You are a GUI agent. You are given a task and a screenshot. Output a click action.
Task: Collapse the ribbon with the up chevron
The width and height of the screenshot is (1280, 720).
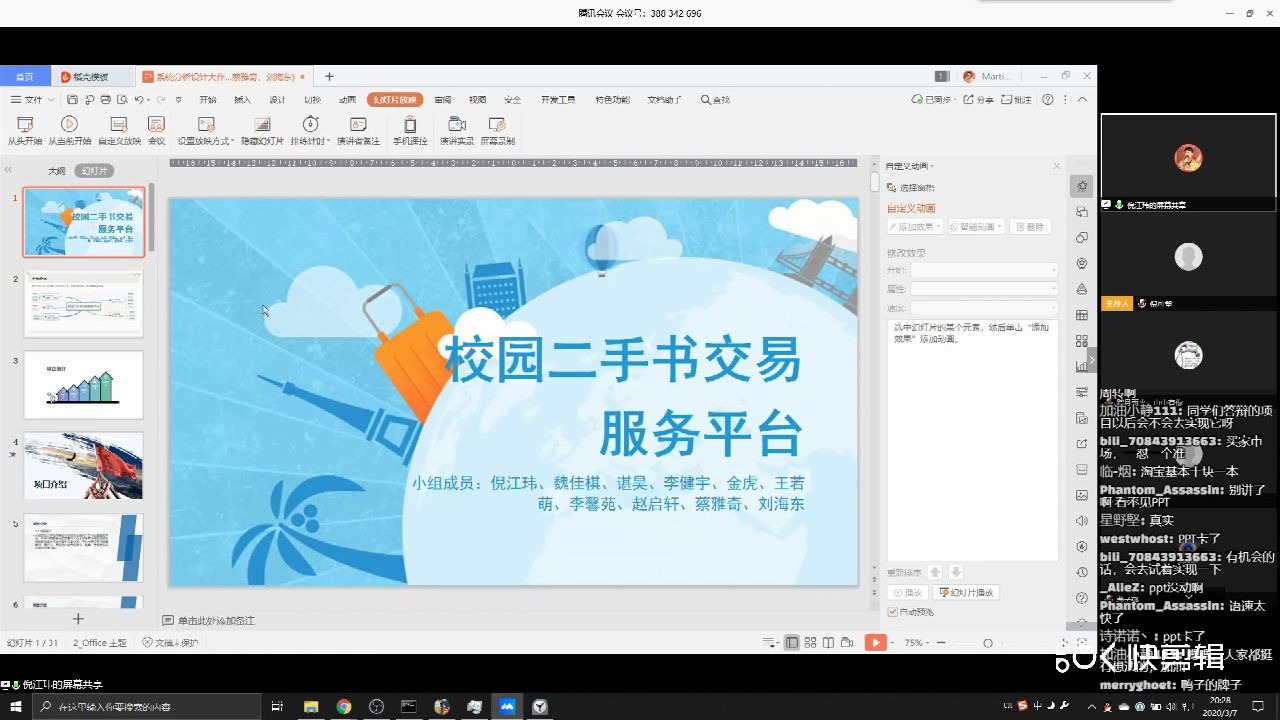coord(1082,100)
